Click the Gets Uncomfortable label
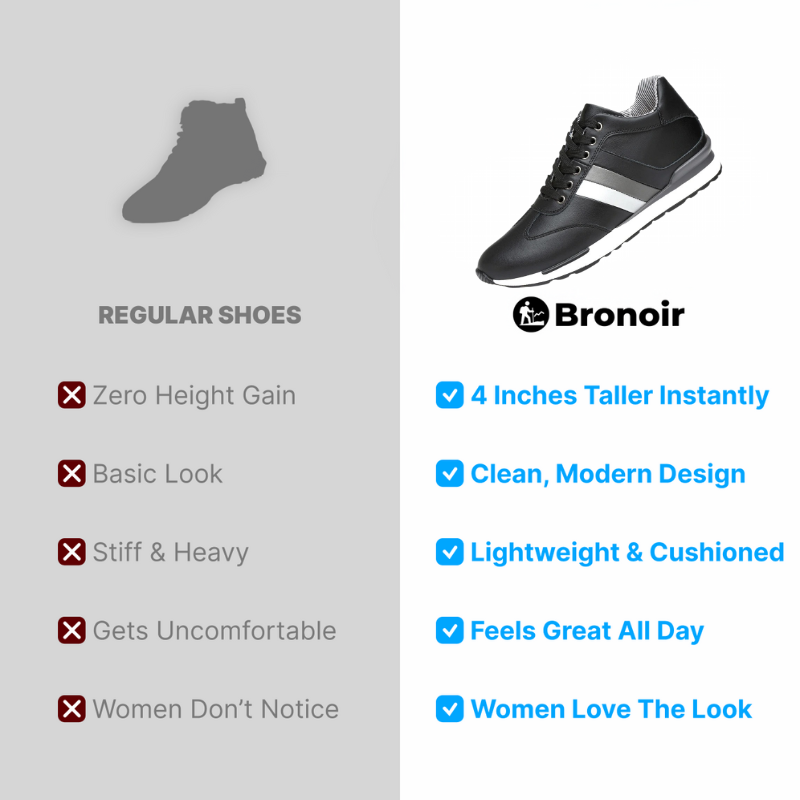 (x=215, y=631)
